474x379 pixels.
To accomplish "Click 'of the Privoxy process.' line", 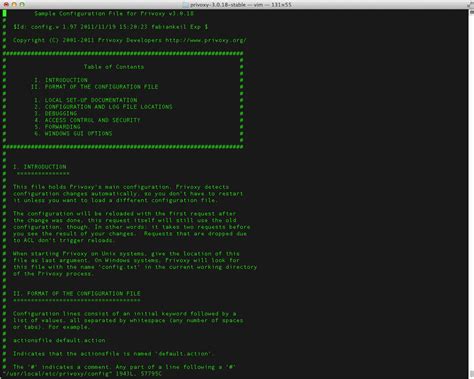I will coord(54,274).
